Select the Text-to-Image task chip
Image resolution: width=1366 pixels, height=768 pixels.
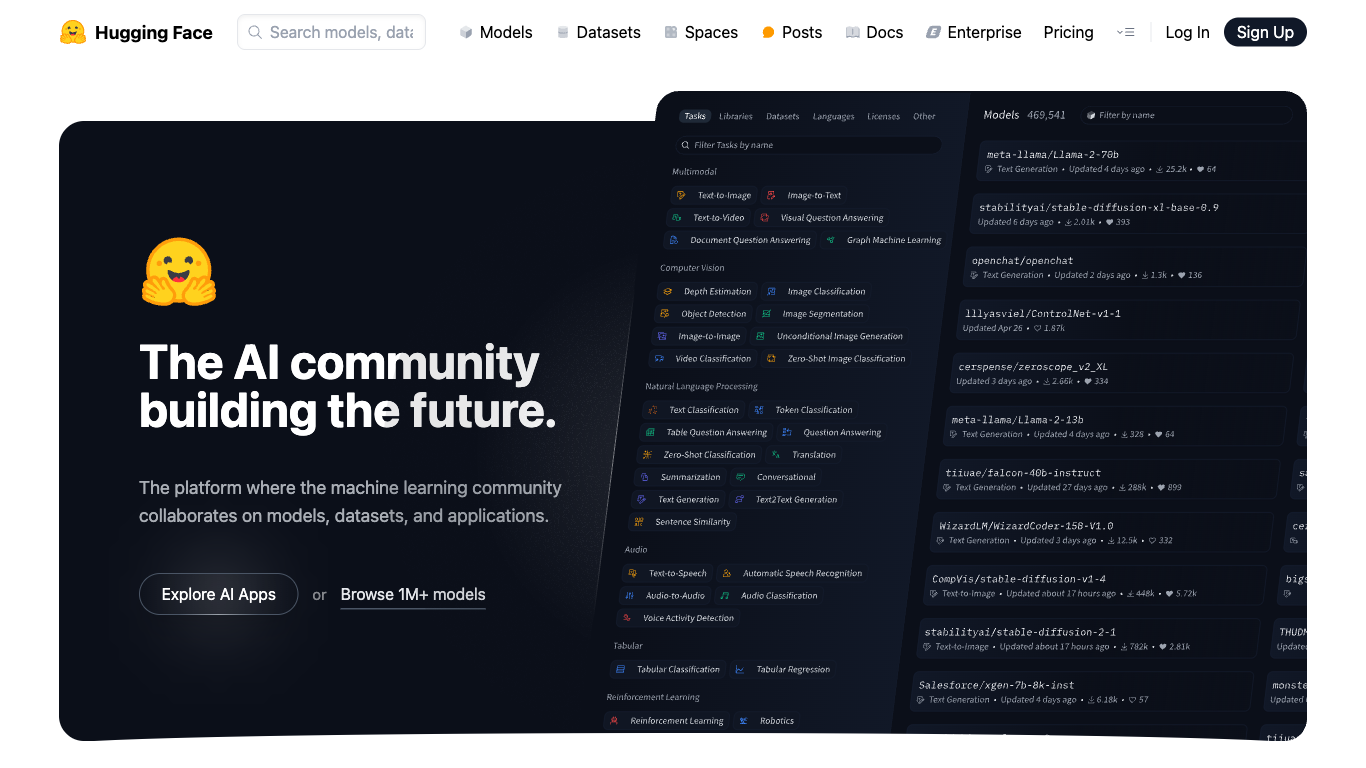click(x=714, y=195)
